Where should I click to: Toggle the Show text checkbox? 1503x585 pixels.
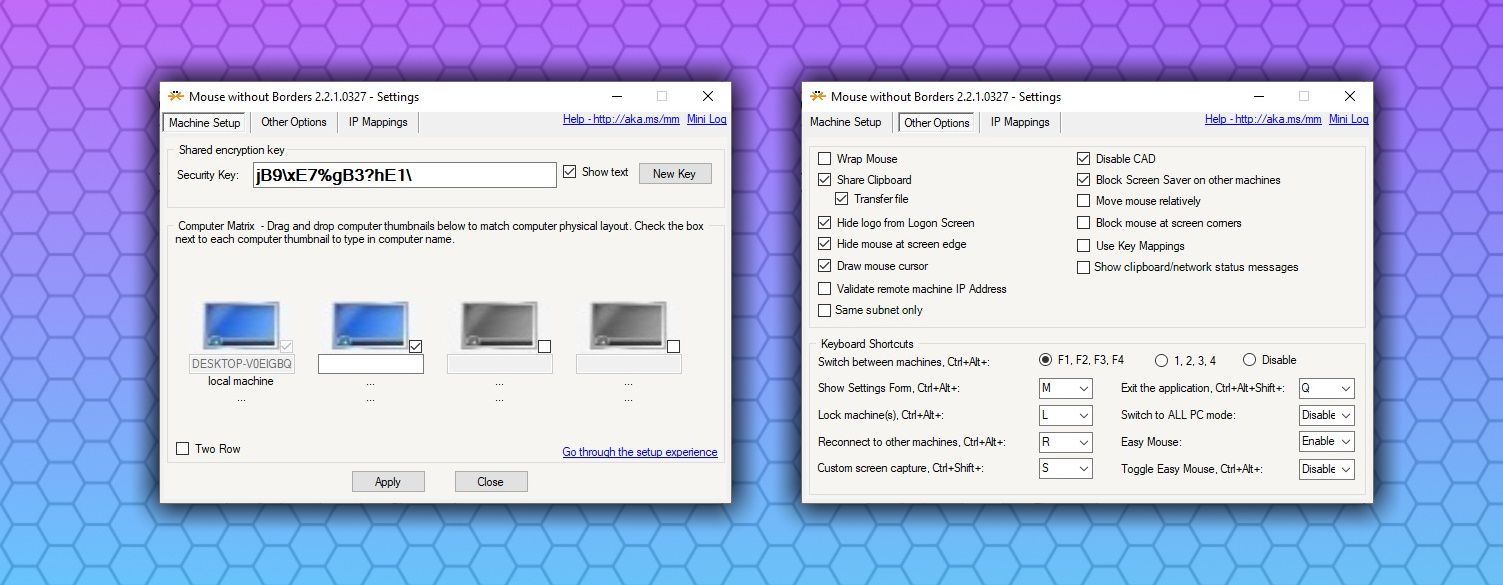click(x=570, y=172)
